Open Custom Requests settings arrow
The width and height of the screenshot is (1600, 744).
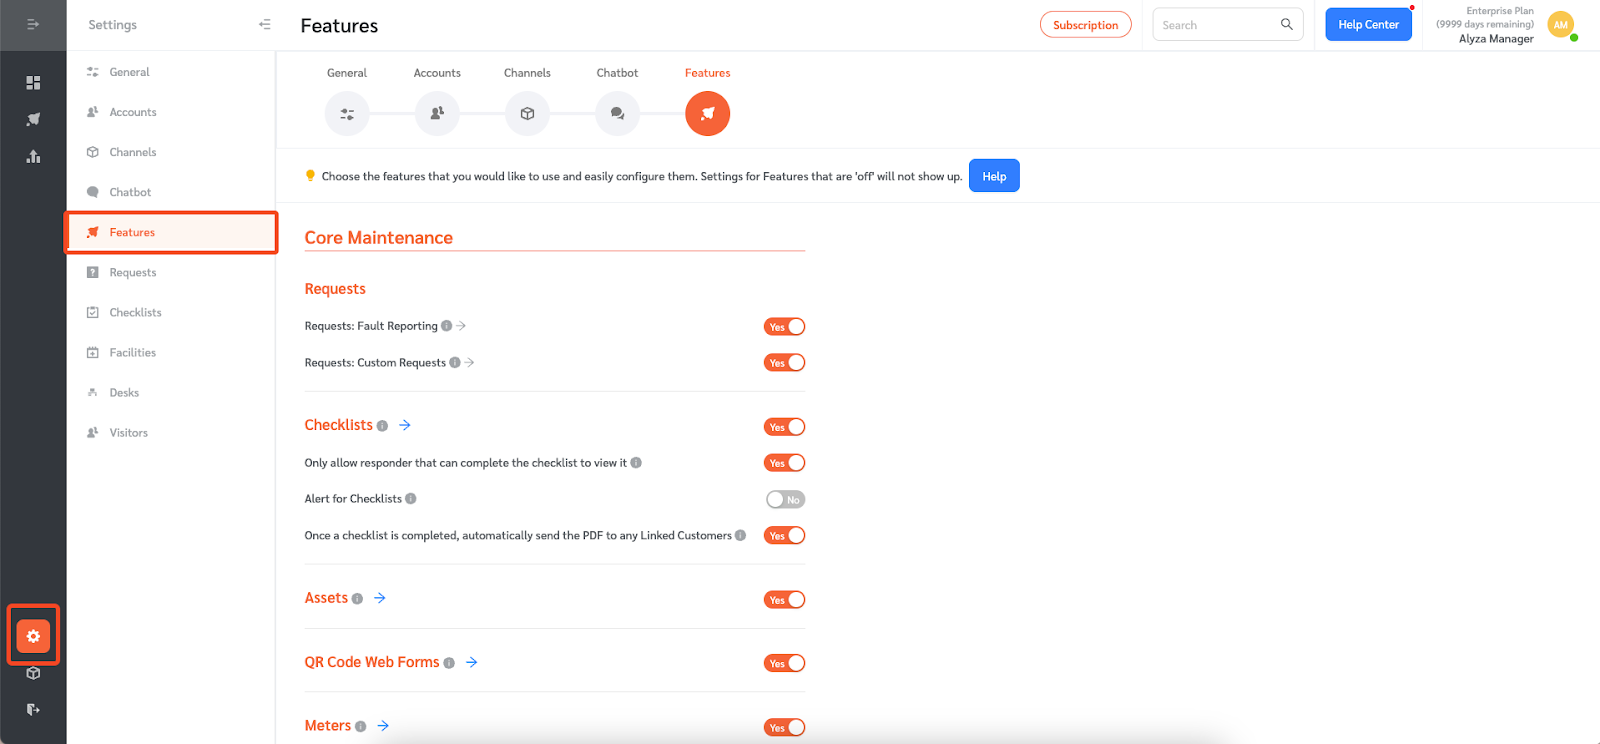click(x=469, y=363)
